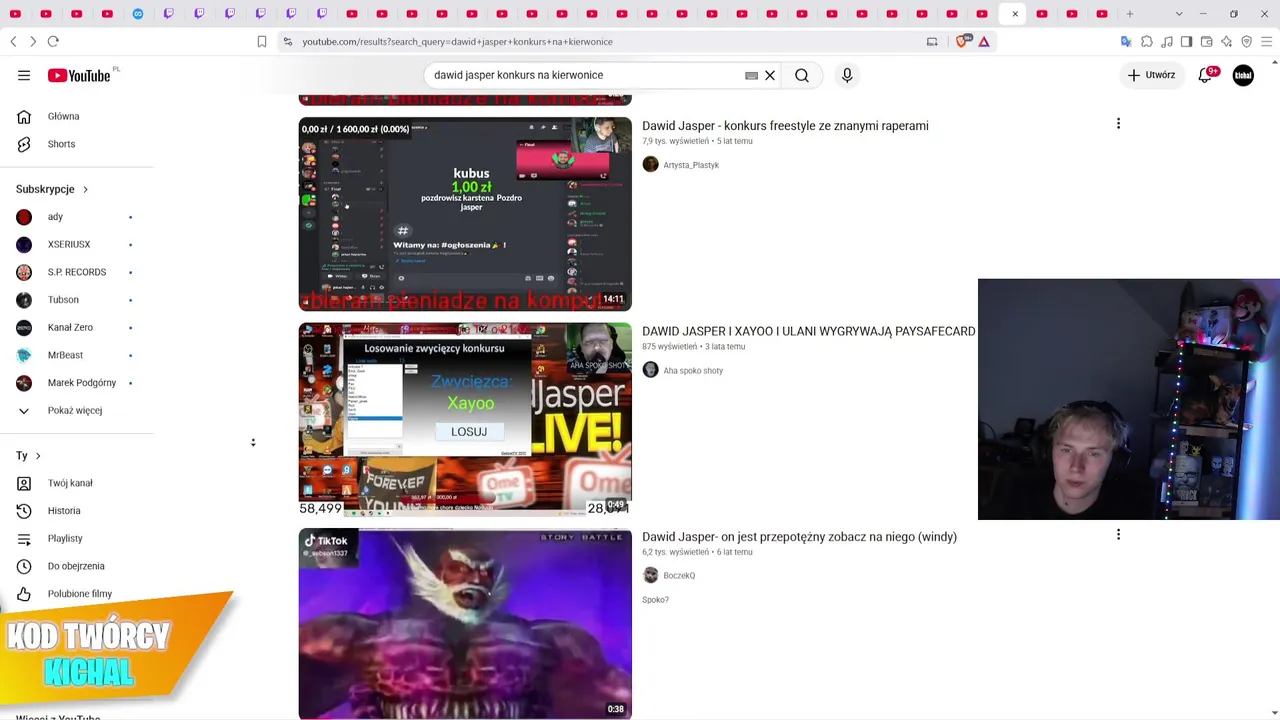Reload the current page
This screenshot has width=1280, height=720.
click(x=53, y=41)
